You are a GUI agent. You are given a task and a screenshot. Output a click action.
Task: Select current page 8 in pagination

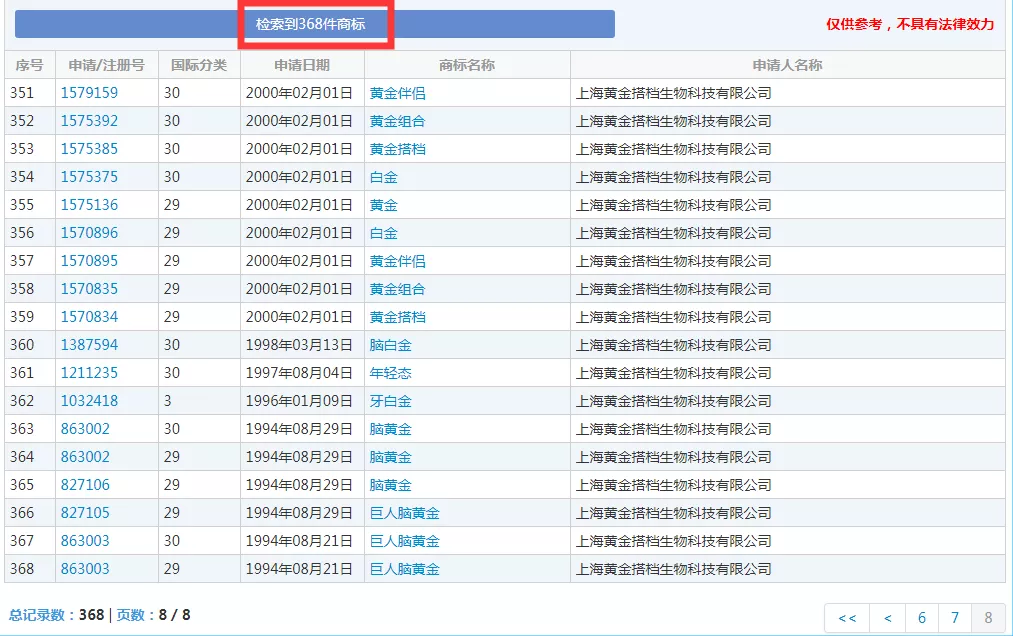click(988, 618)
